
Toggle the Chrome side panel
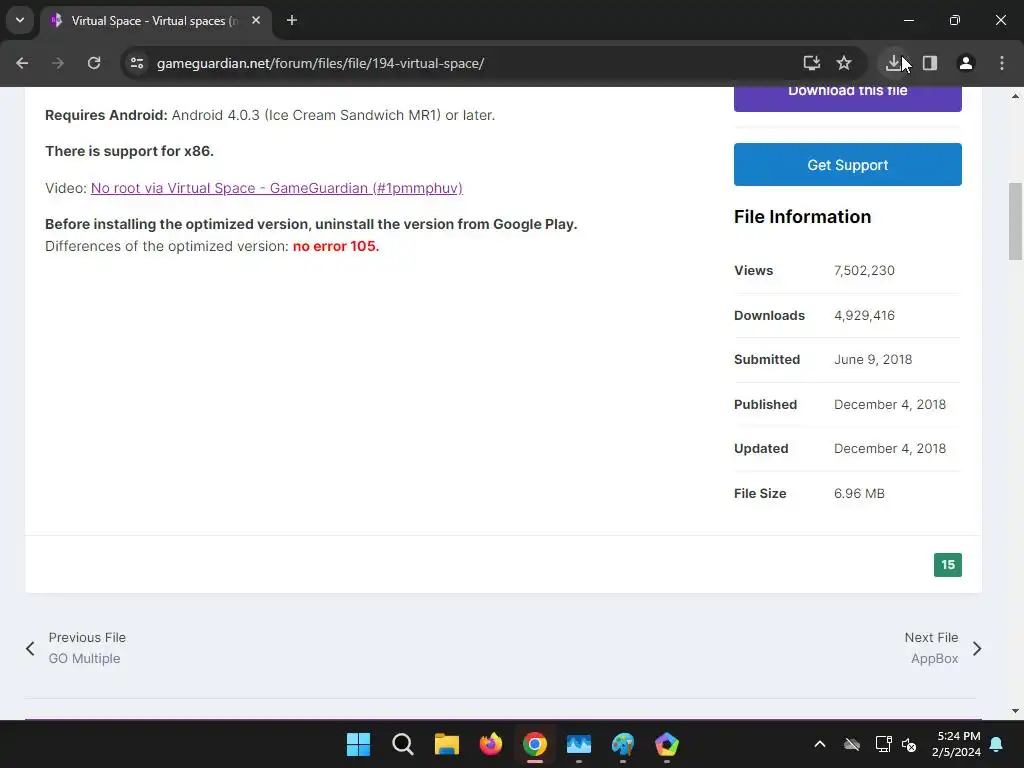pyautogui.click(x=930, y=63)
